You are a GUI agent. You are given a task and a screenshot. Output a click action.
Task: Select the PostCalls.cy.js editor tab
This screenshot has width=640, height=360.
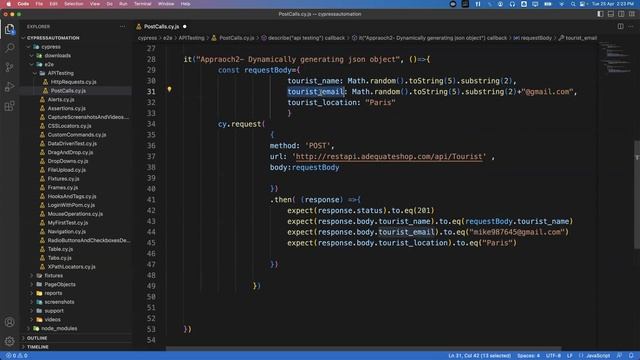pos(161,27)
